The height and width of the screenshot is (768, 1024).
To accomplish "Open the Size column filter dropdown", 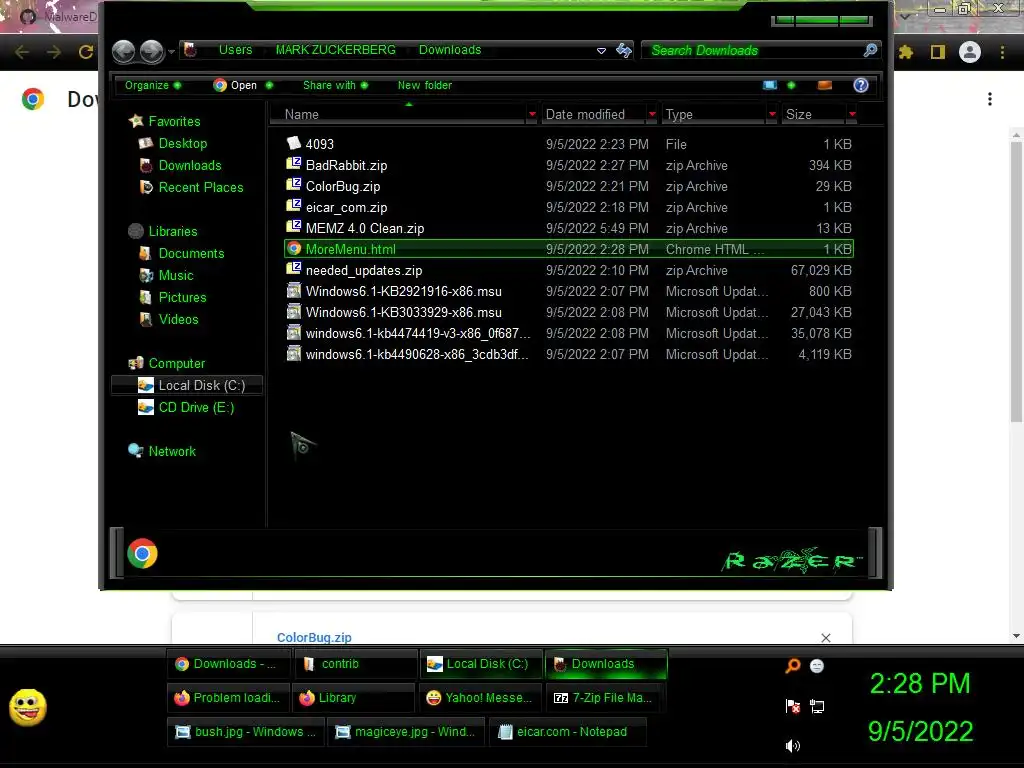I will pyautogui.click(x=852, y=114).
